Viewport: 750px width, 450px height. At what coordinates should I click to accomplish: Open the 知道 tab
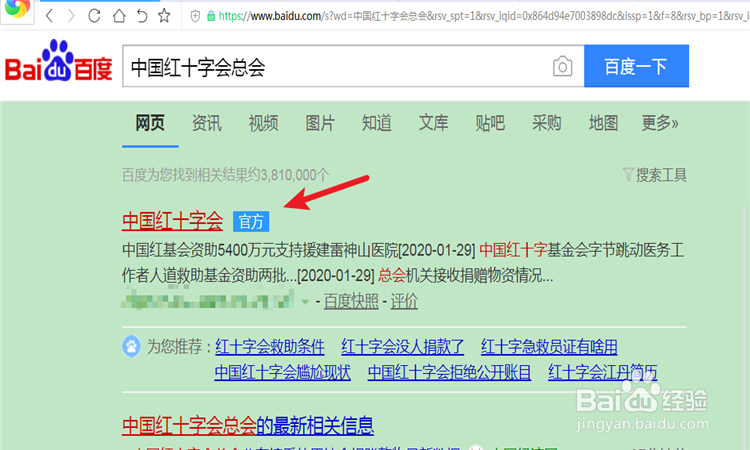(x=376, y=123)
